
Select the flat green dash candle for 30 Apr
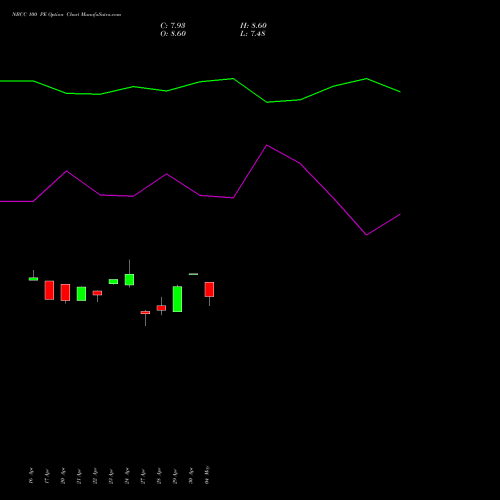click(193, 274)
